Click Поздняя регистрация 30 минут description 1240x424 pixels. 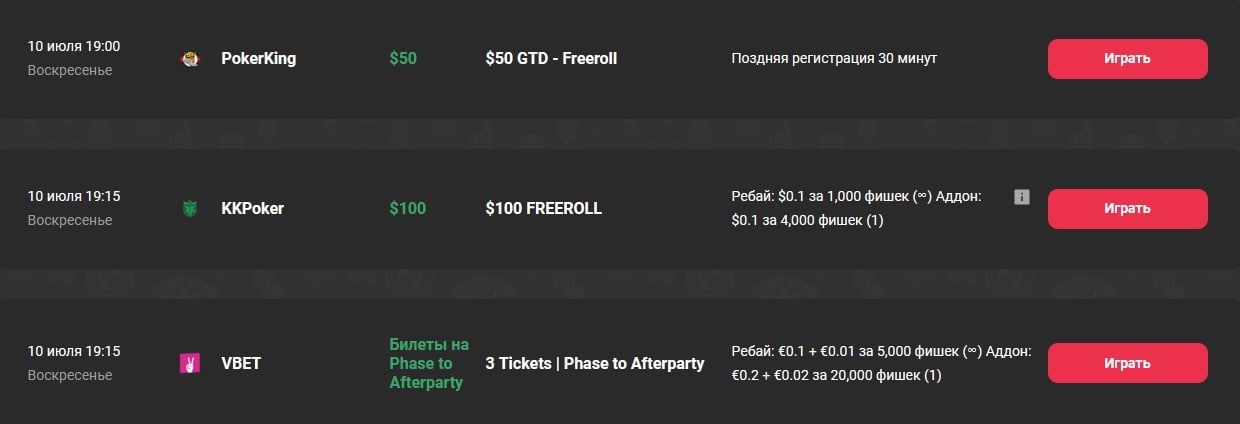[834, 59]
